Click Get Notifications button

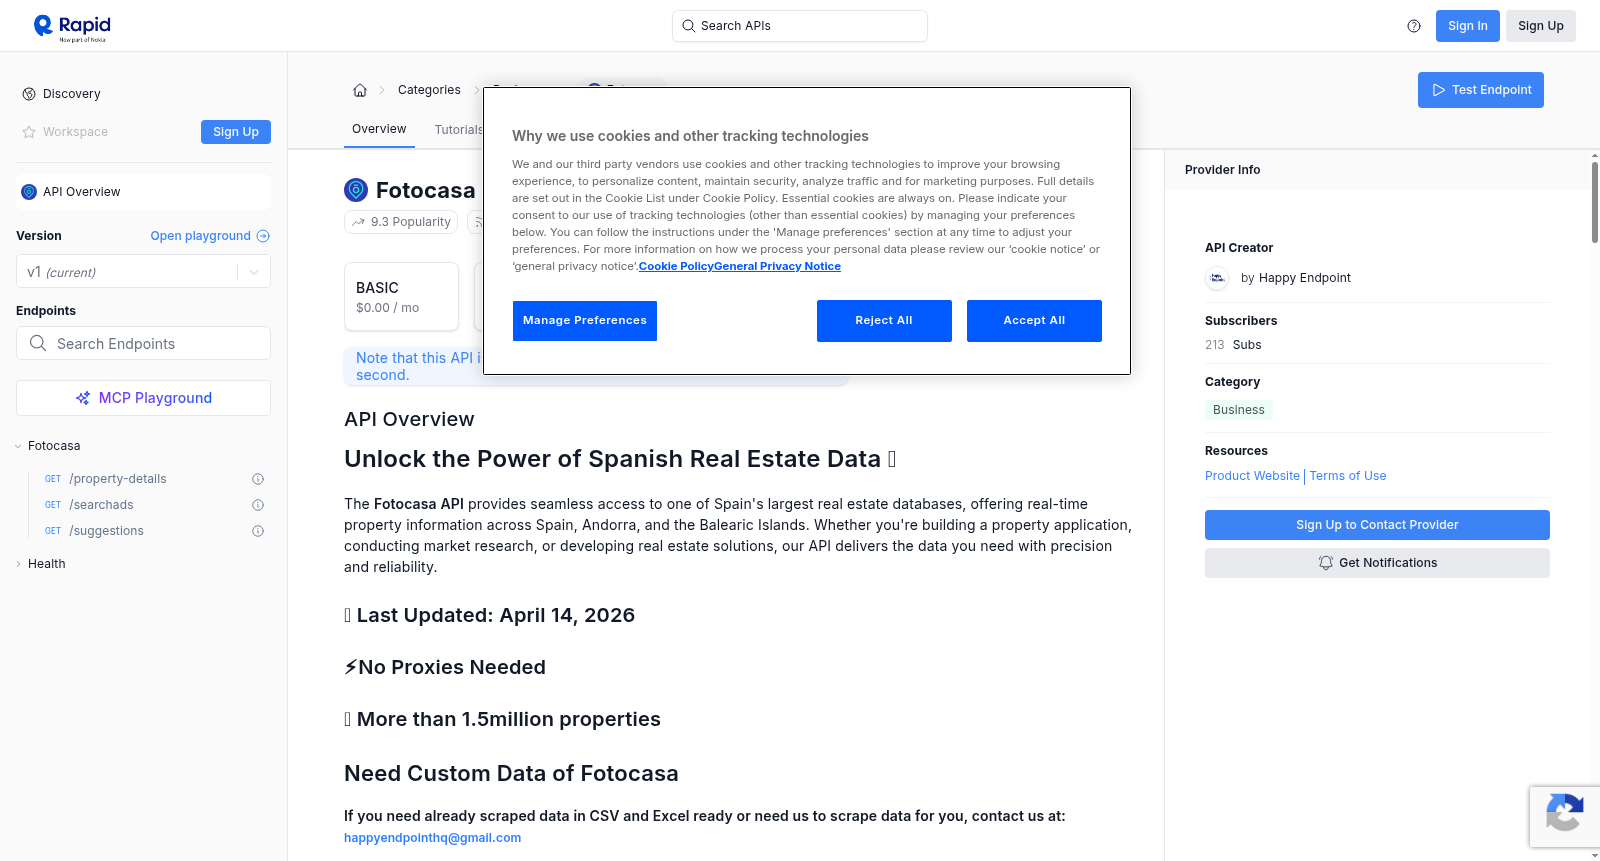(x=1377, y=563)
